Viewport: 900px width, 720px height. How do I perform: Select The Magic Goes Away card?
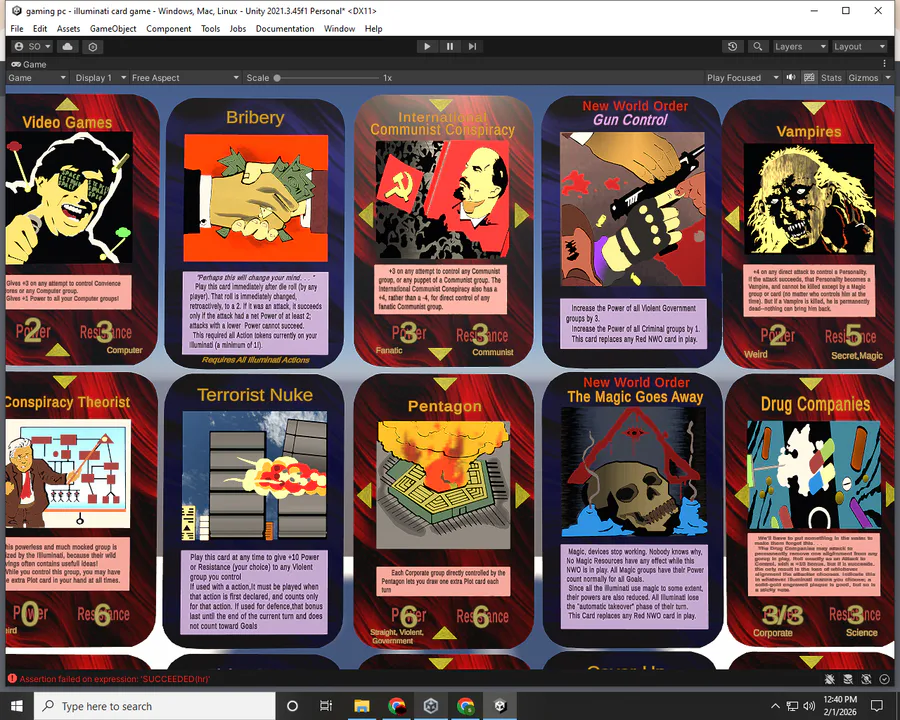[x=633, y=510]
